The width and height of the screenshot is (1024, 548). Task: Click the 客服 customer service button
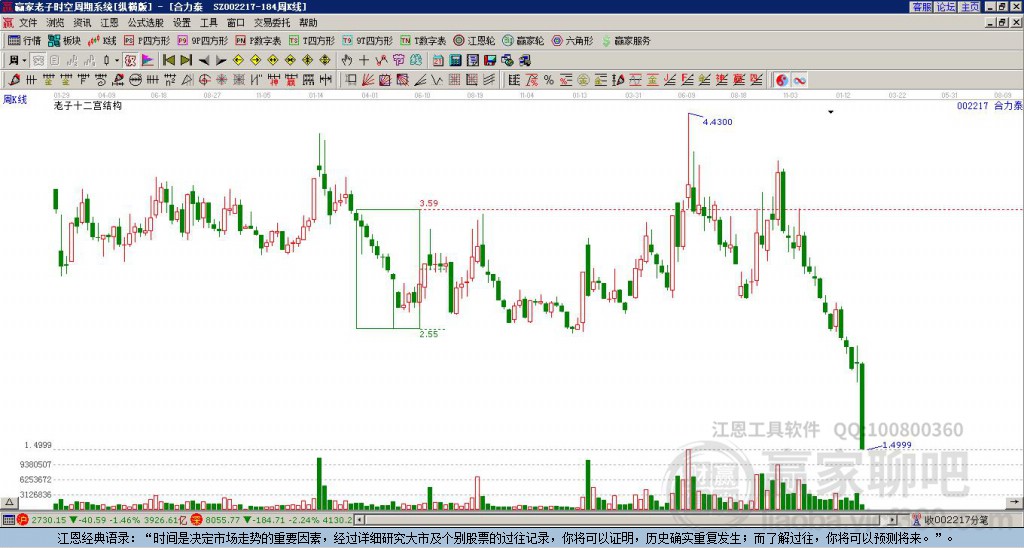click(x=922, y=7)
